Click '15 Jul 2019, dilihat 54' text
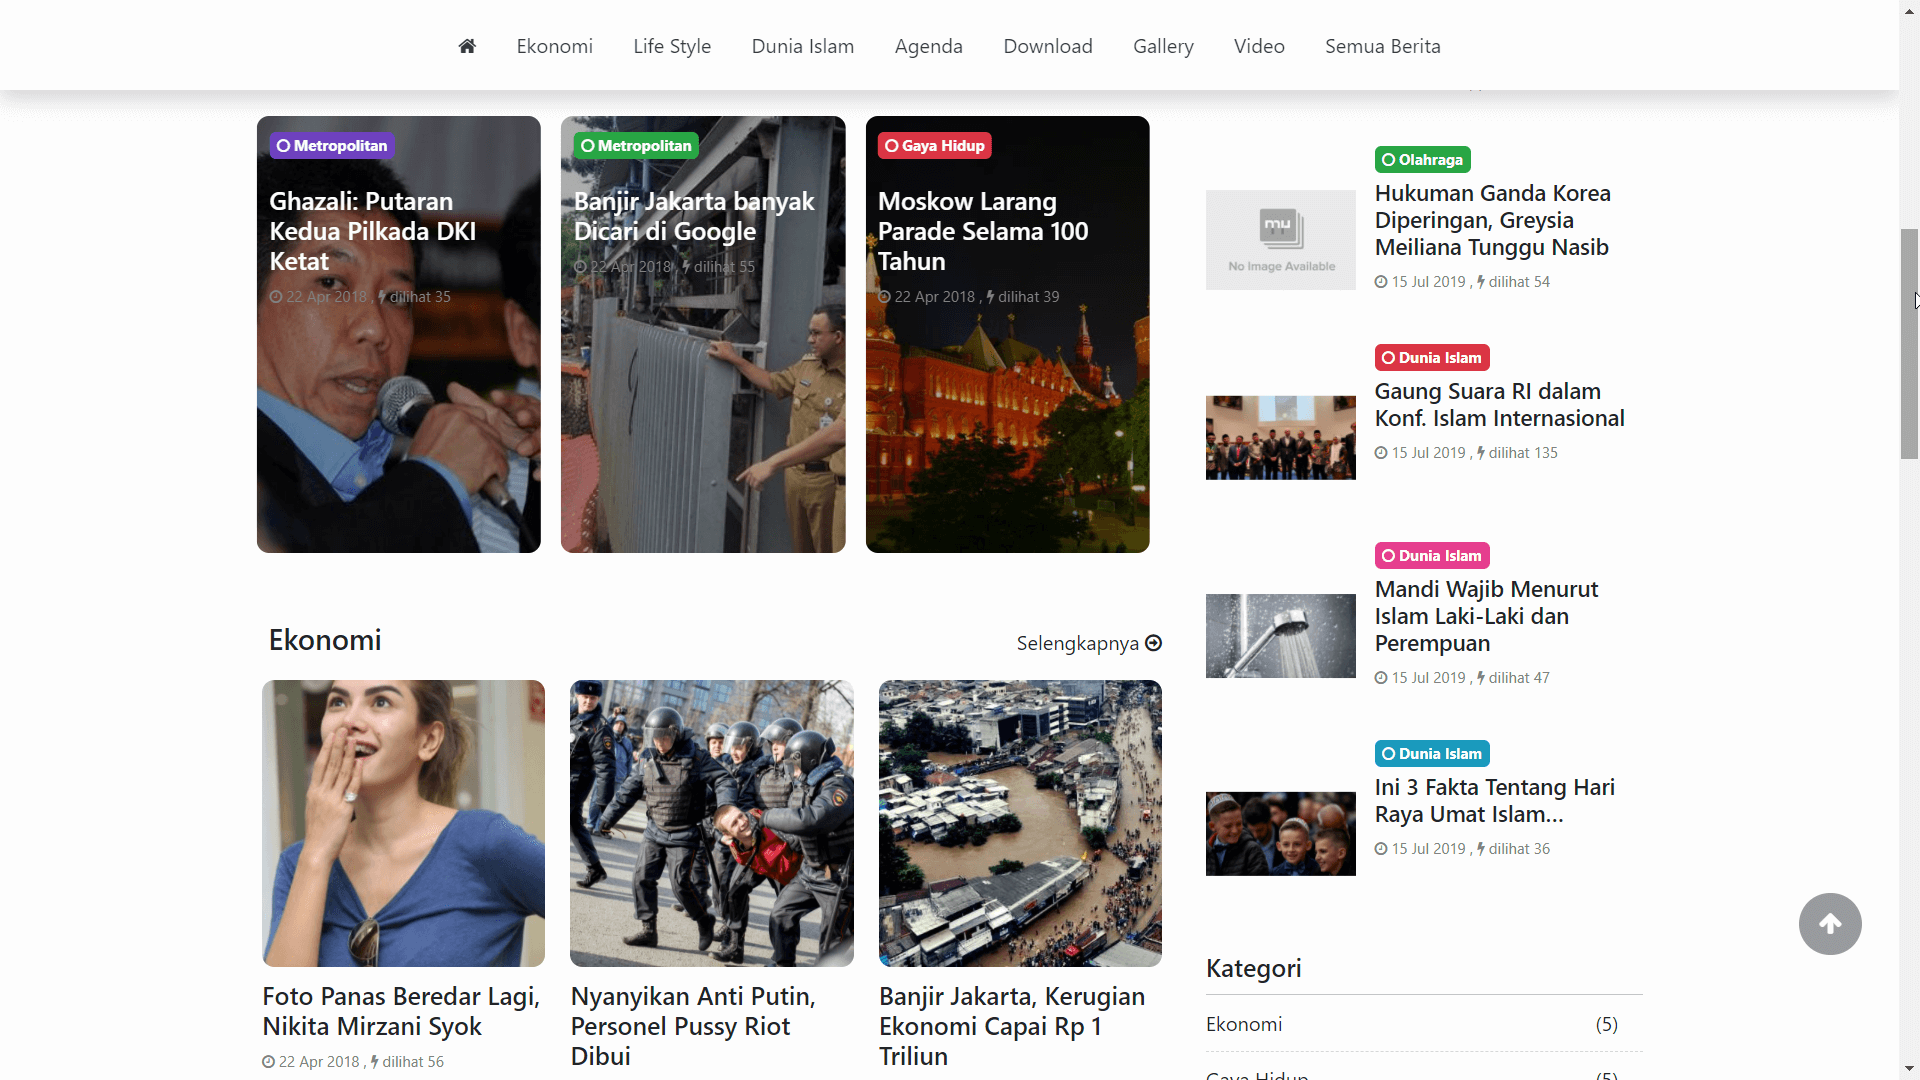This screenshot has width=1920, height=1080. (x=1462, y=282)
